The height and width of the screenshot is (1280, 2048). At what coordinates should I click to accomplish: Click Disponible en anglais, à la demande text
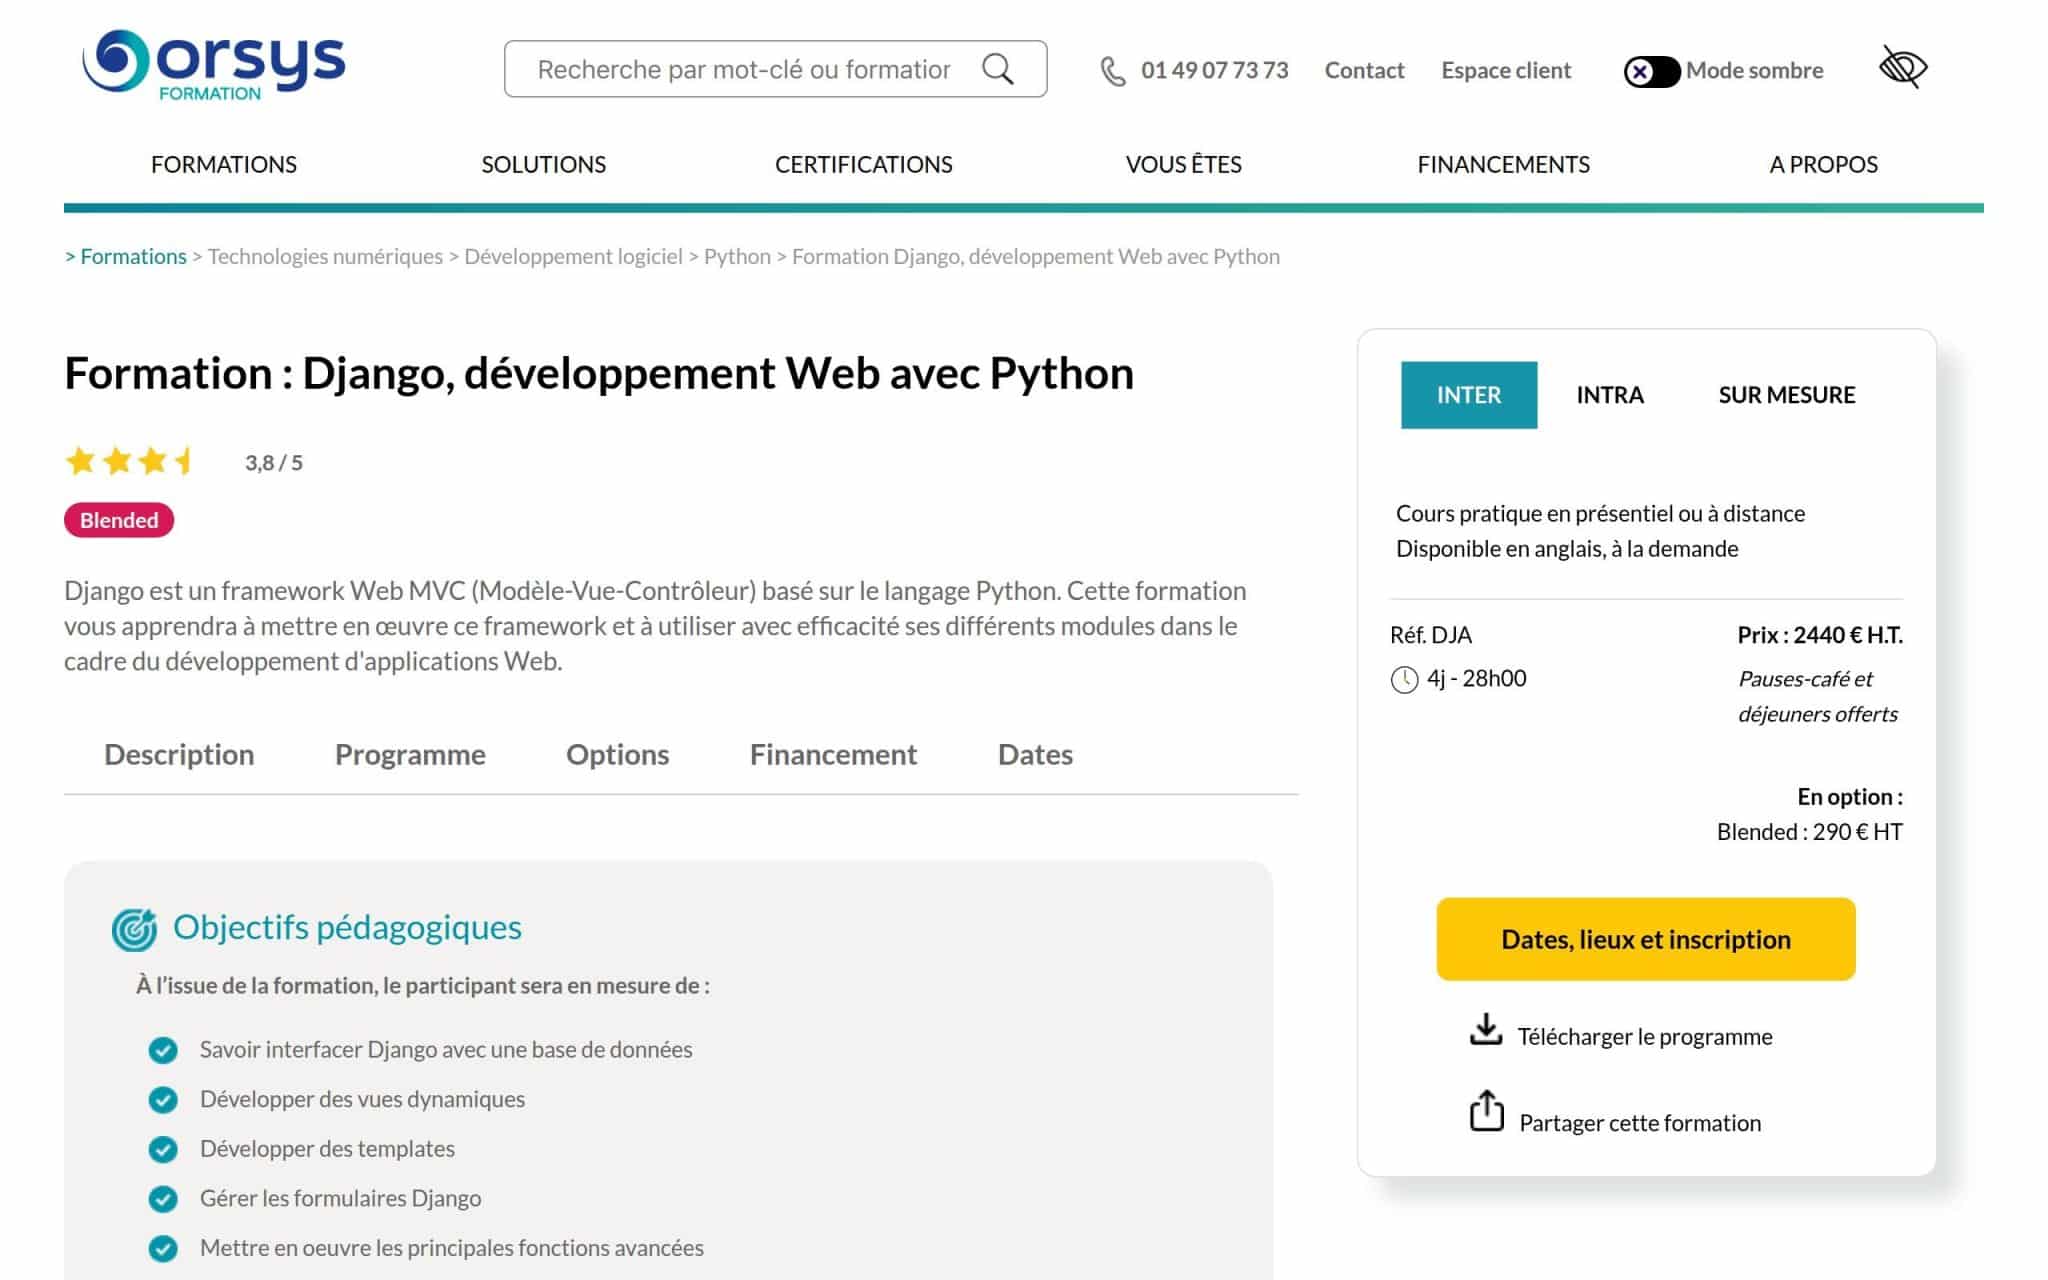(1567, 548)
